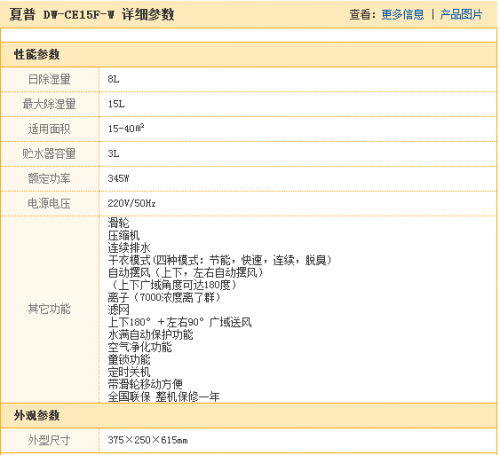Viewport: 500px width, 455px height.
Task: Click the 220V/50Hz value
Action: [132, 203]
